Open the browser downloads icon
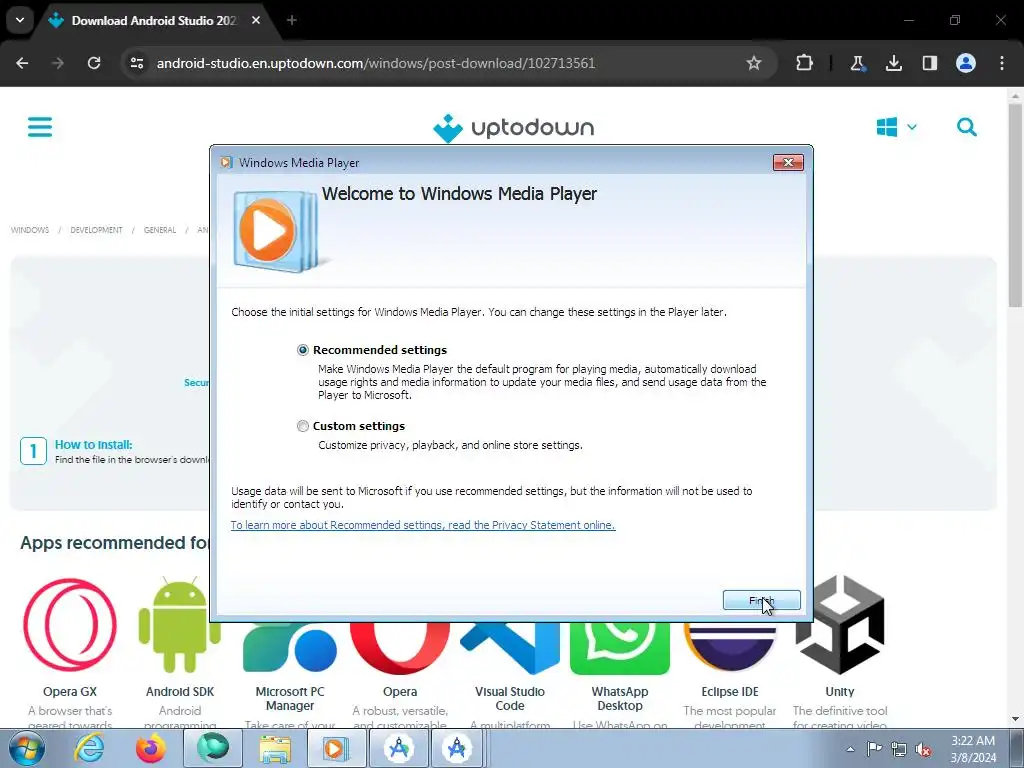 893,63
